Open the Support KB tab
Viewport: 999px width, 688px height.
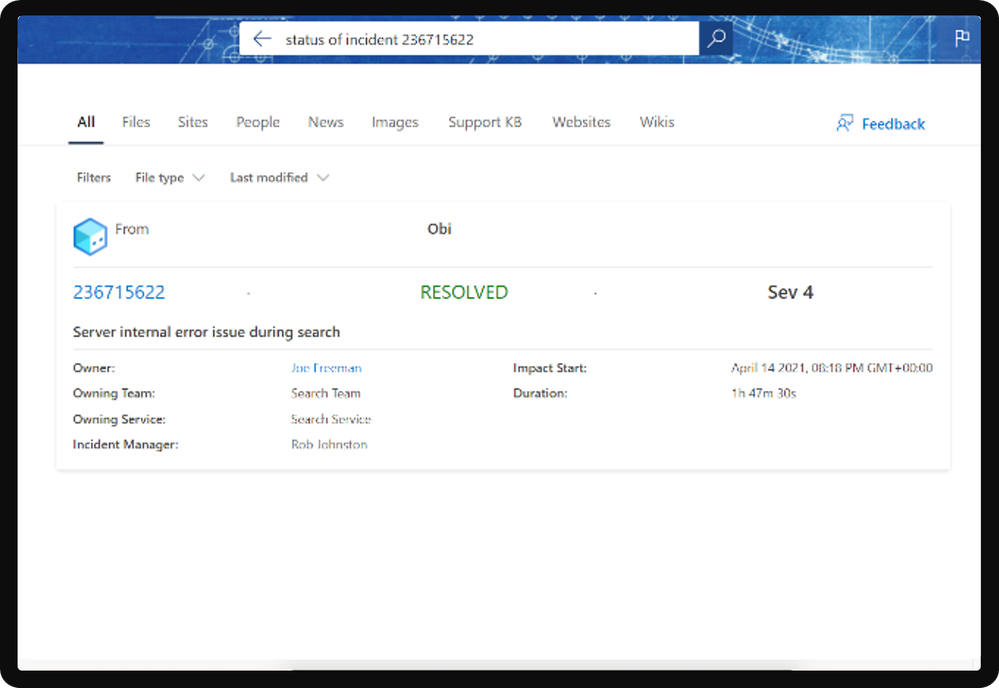(x=485, y=122)
